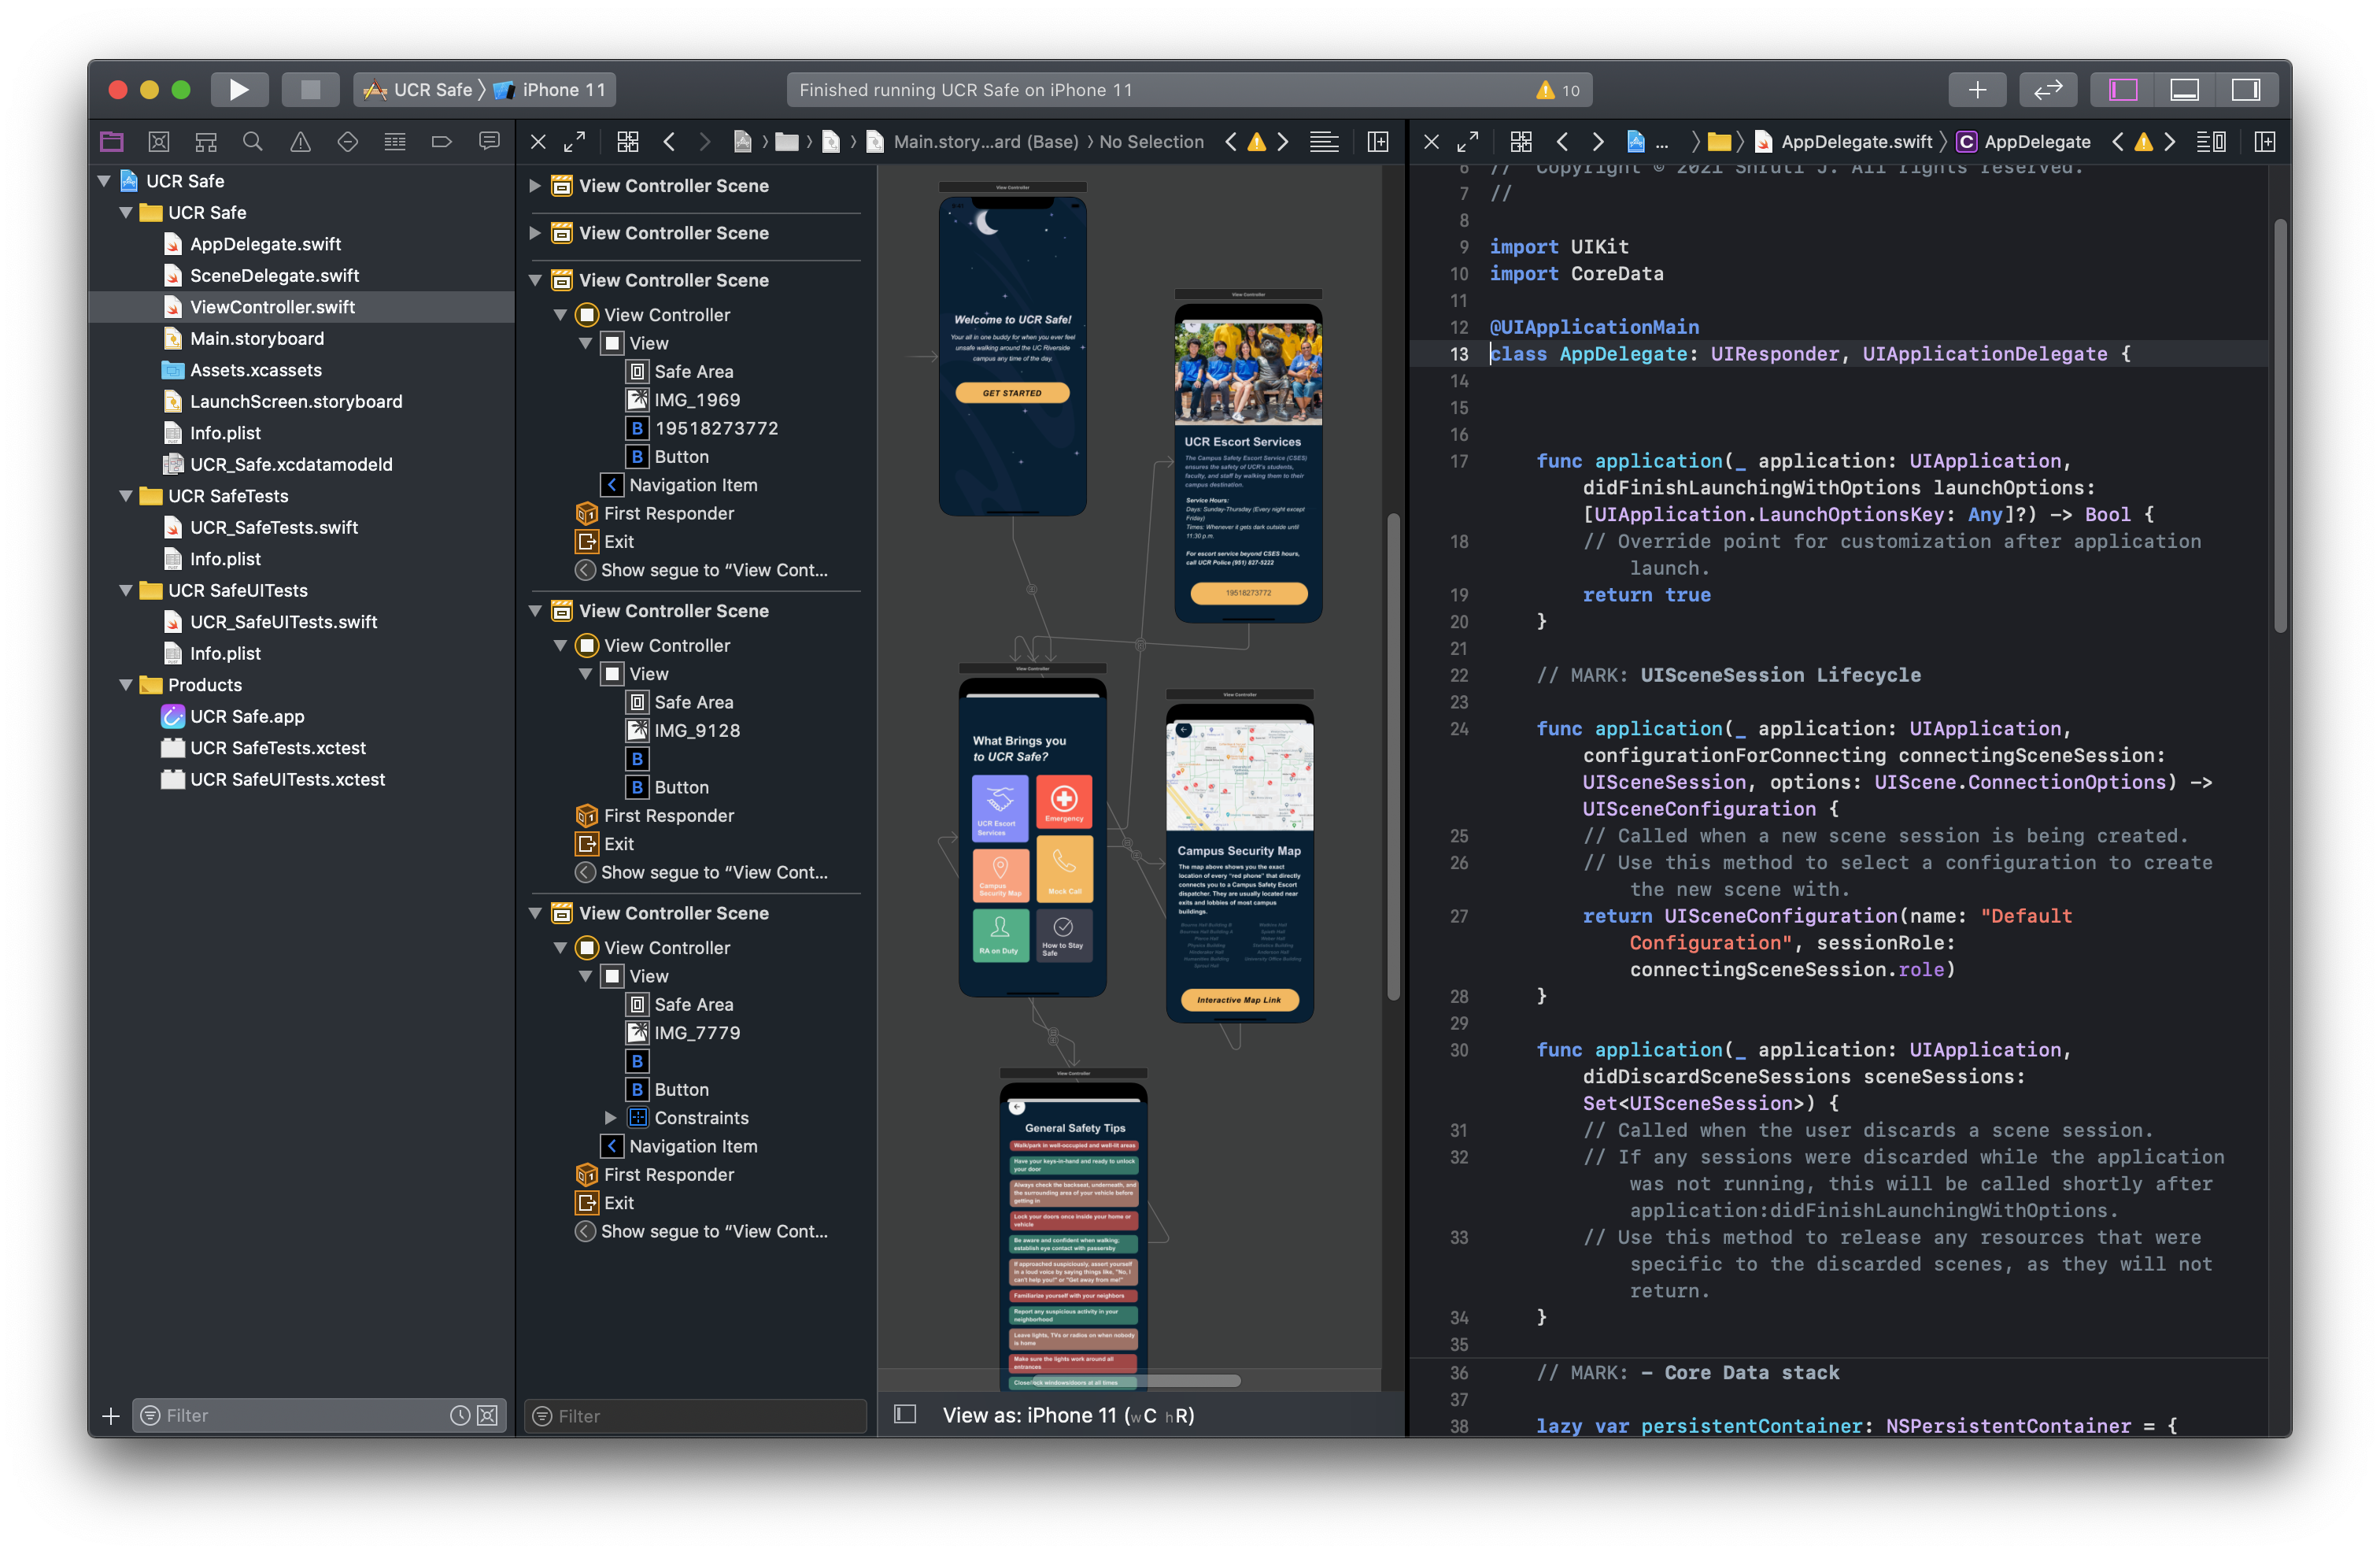Viewport: 2380px width, 1554px height.
Task: Click the code review arrows button
Action: point(2047,90)
